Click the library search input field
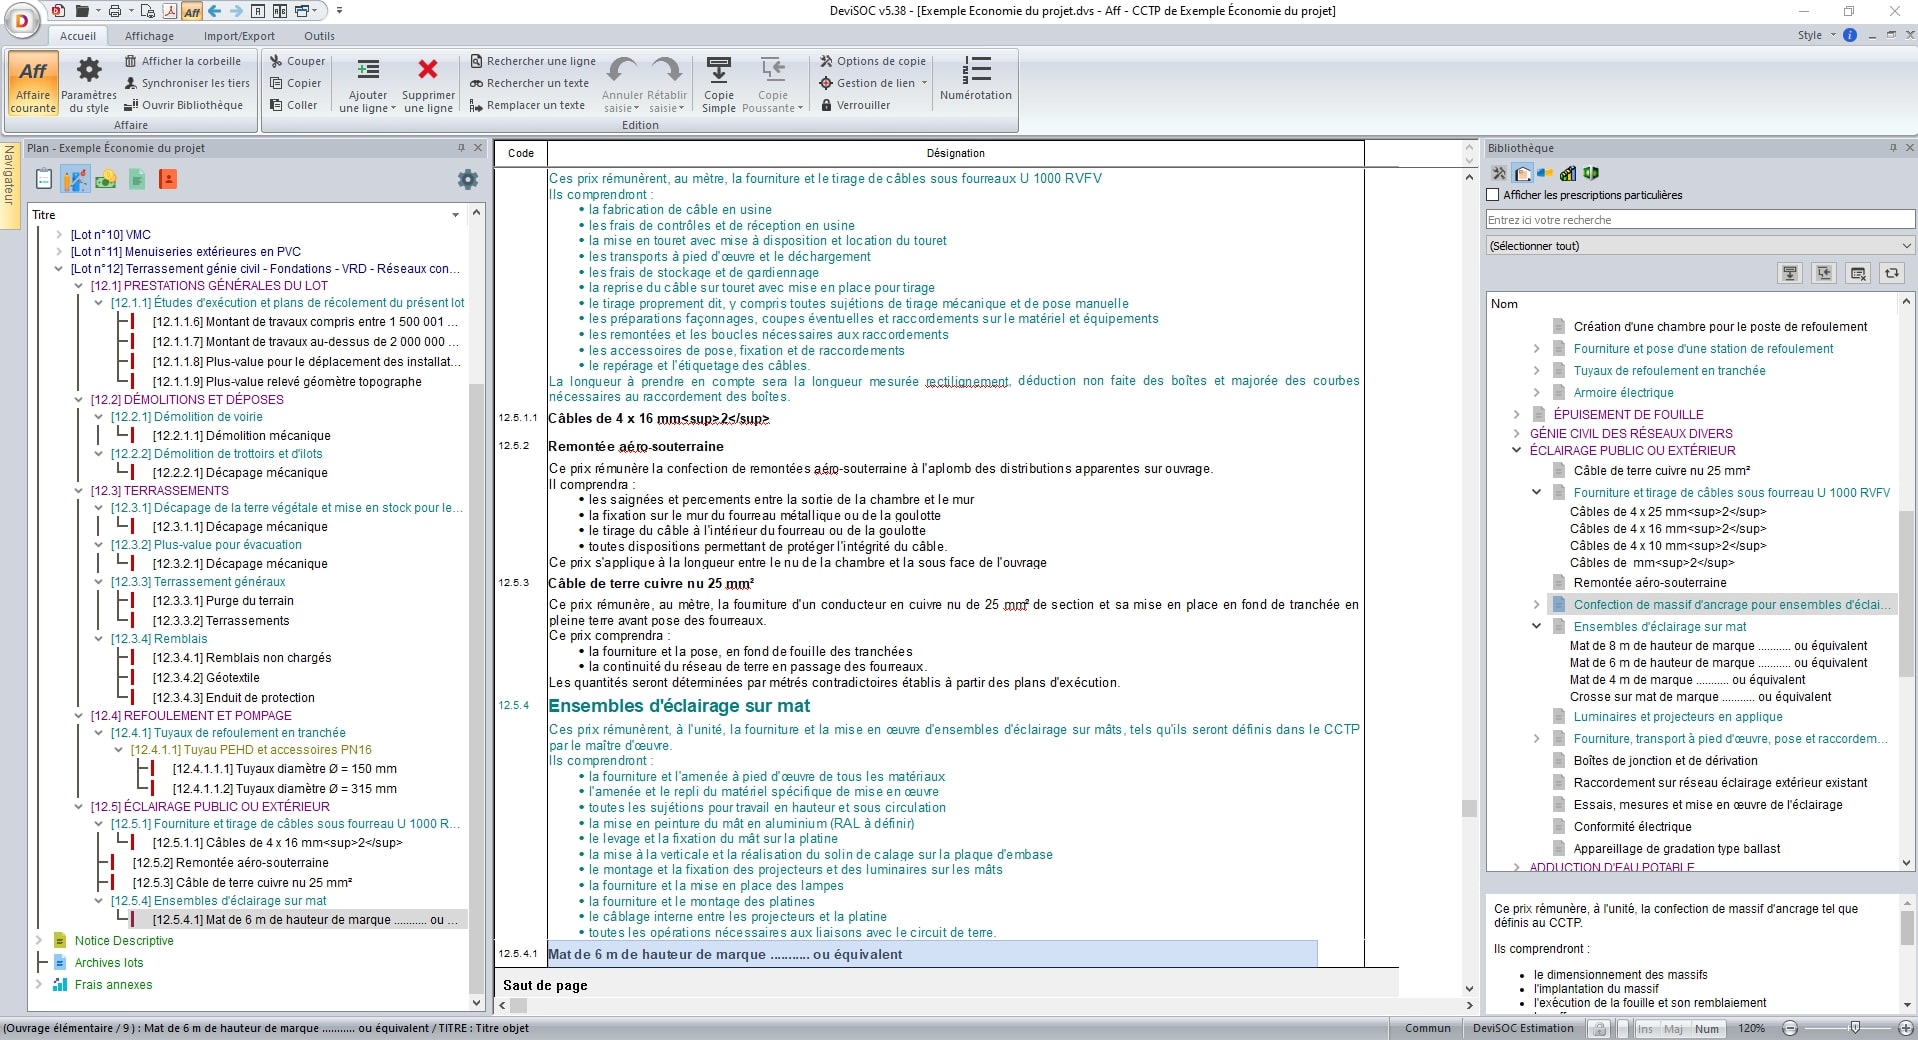The width and height of the screenshot is (1918, 1040). [x=1699, y=220]
